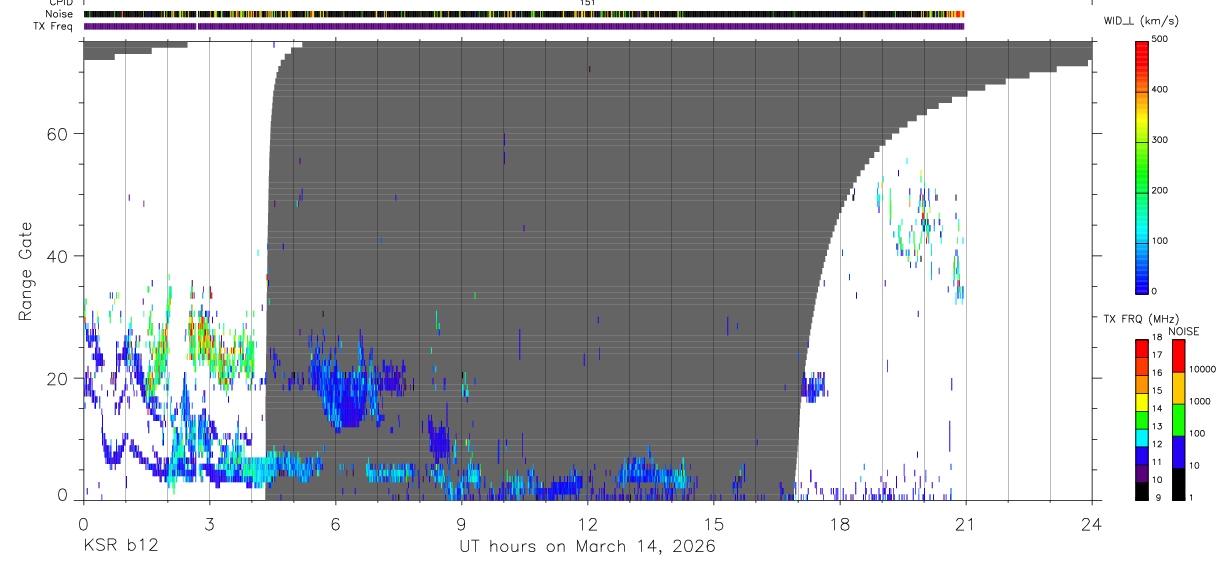Pick the black swatch in the NOISE legend

[x=1177, y=484]
